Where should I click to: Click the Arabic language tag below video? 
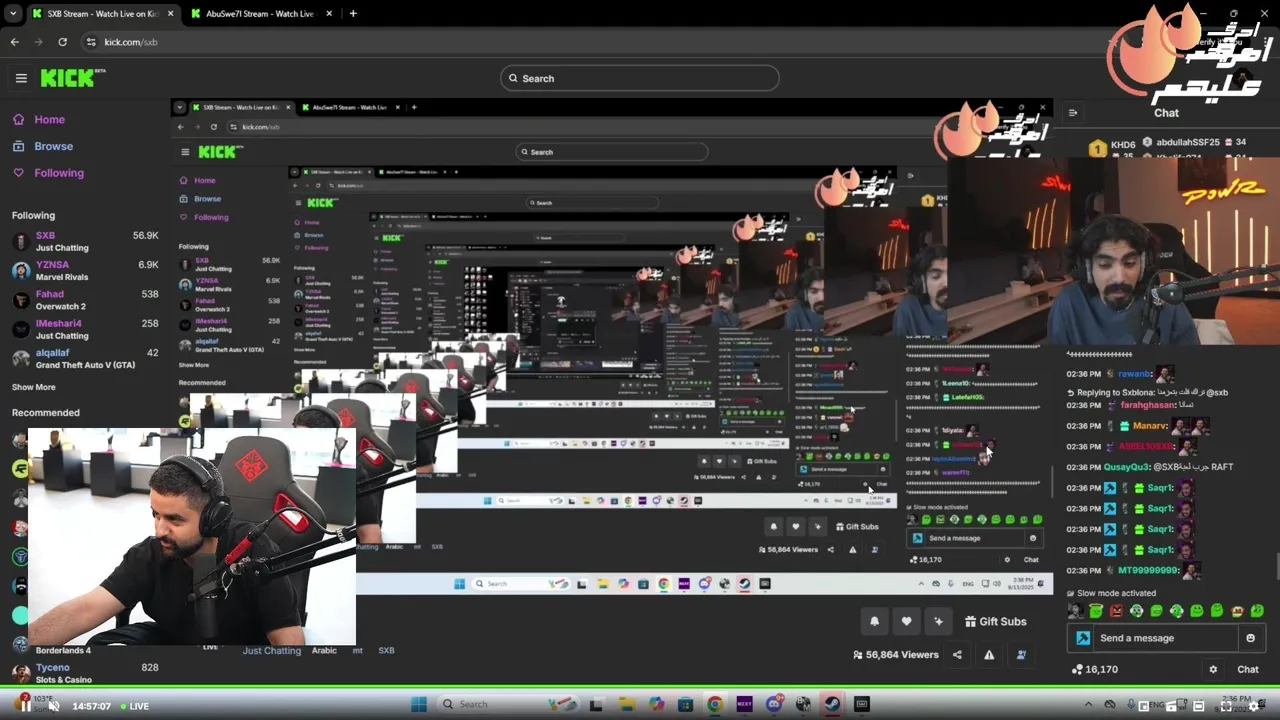pos(324,650)
